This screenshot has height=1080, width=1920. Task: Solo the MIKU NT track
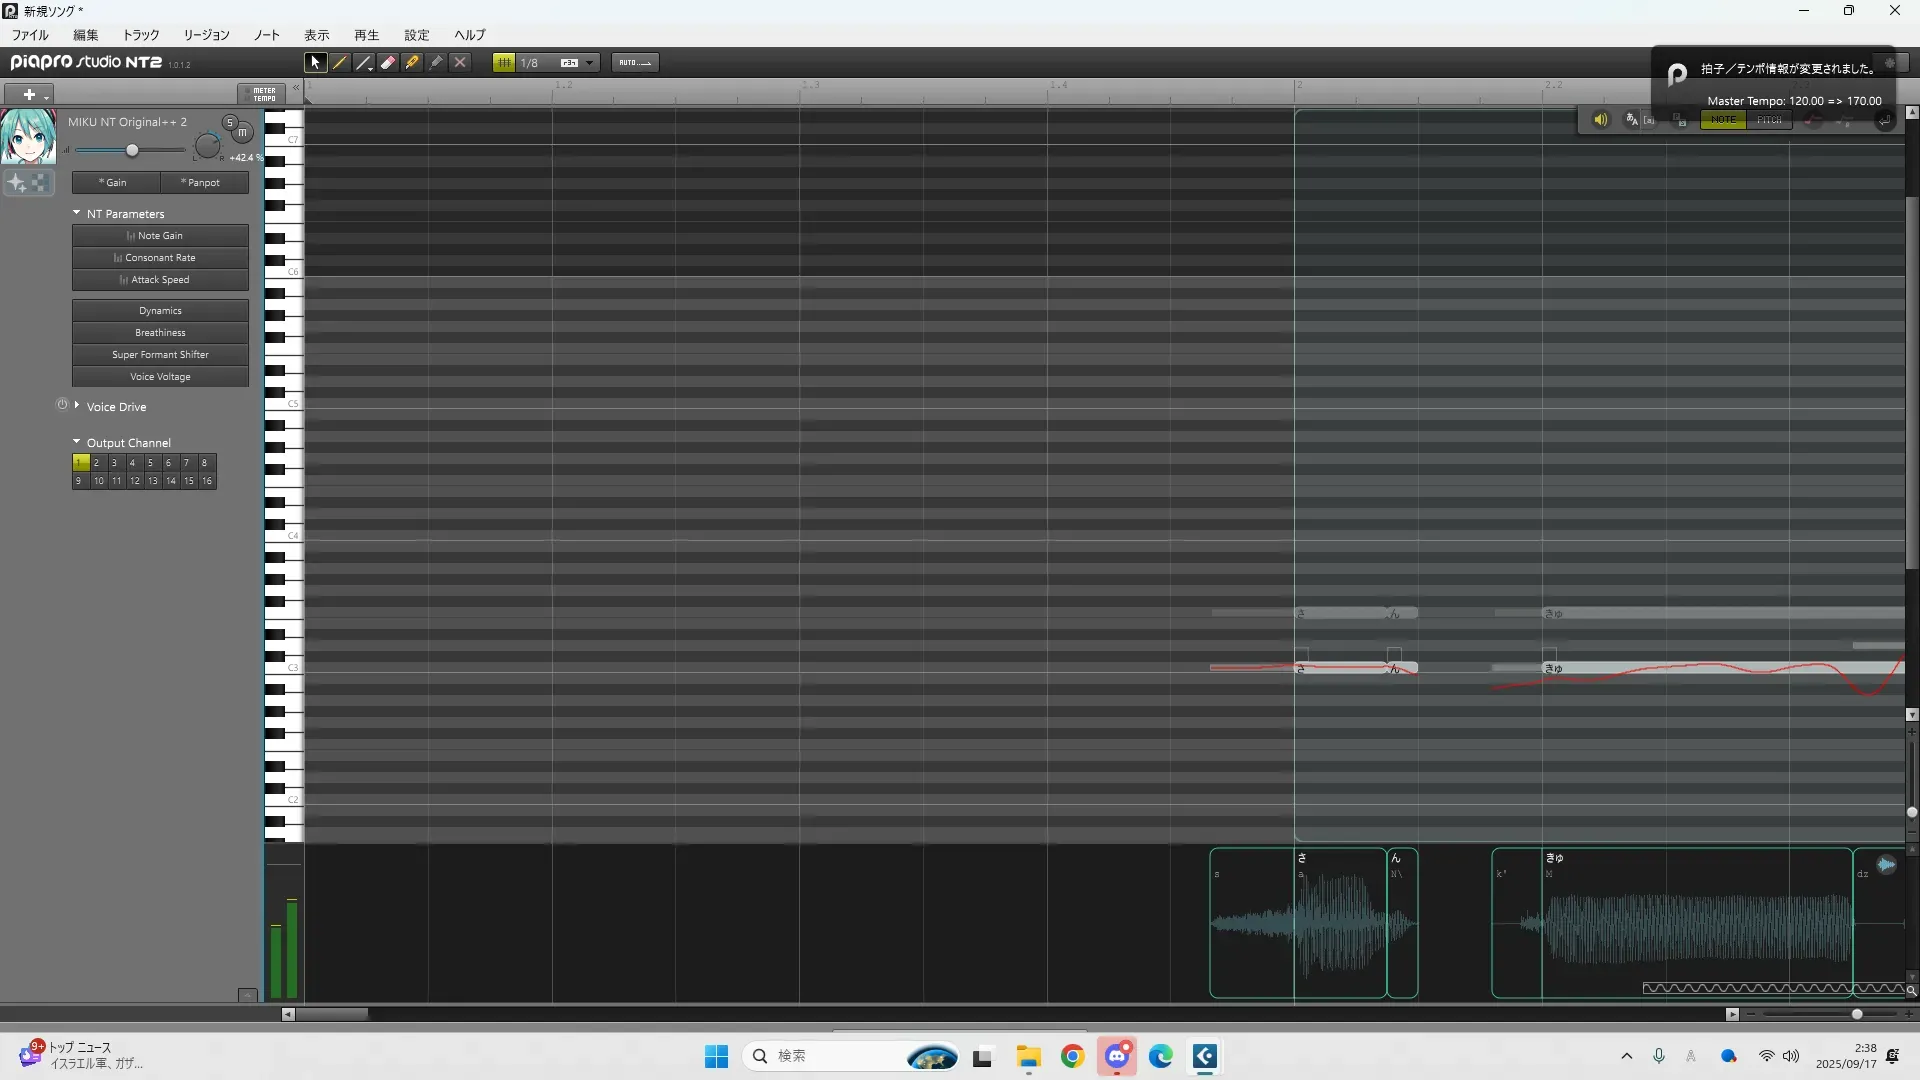pos(229,122)
